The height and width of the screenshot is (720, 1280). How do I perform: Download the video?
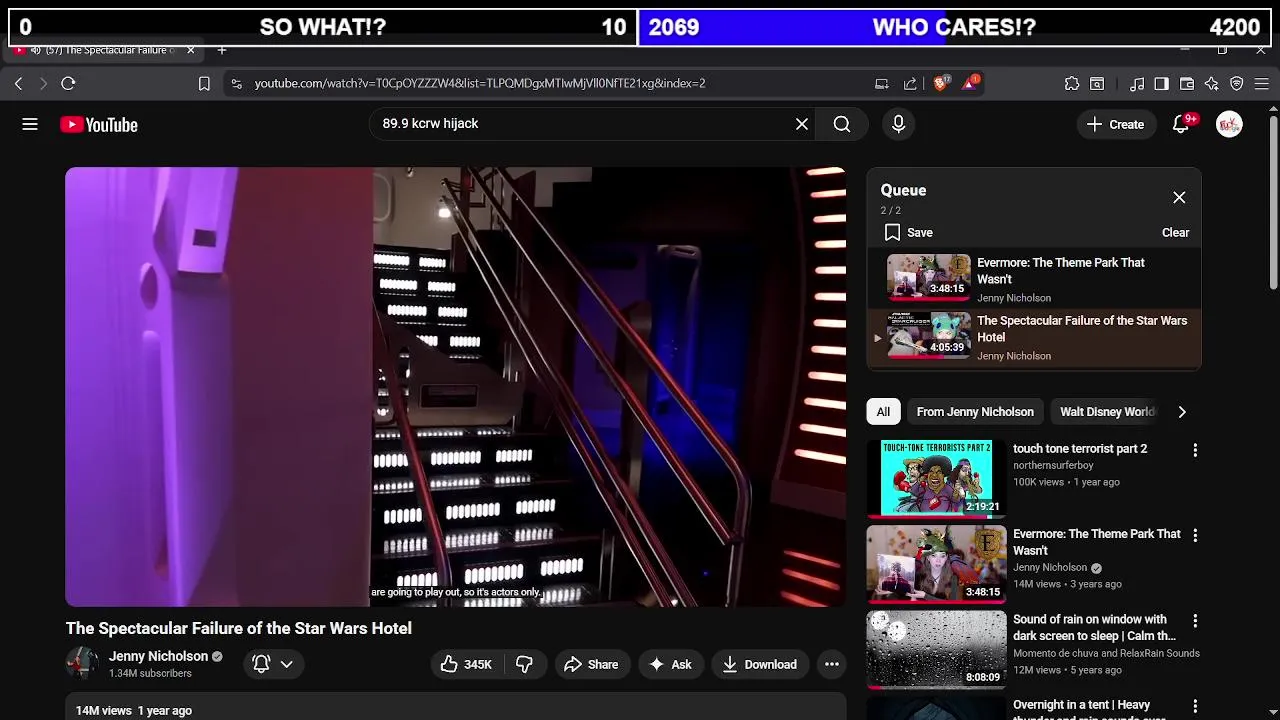(759, 664)
